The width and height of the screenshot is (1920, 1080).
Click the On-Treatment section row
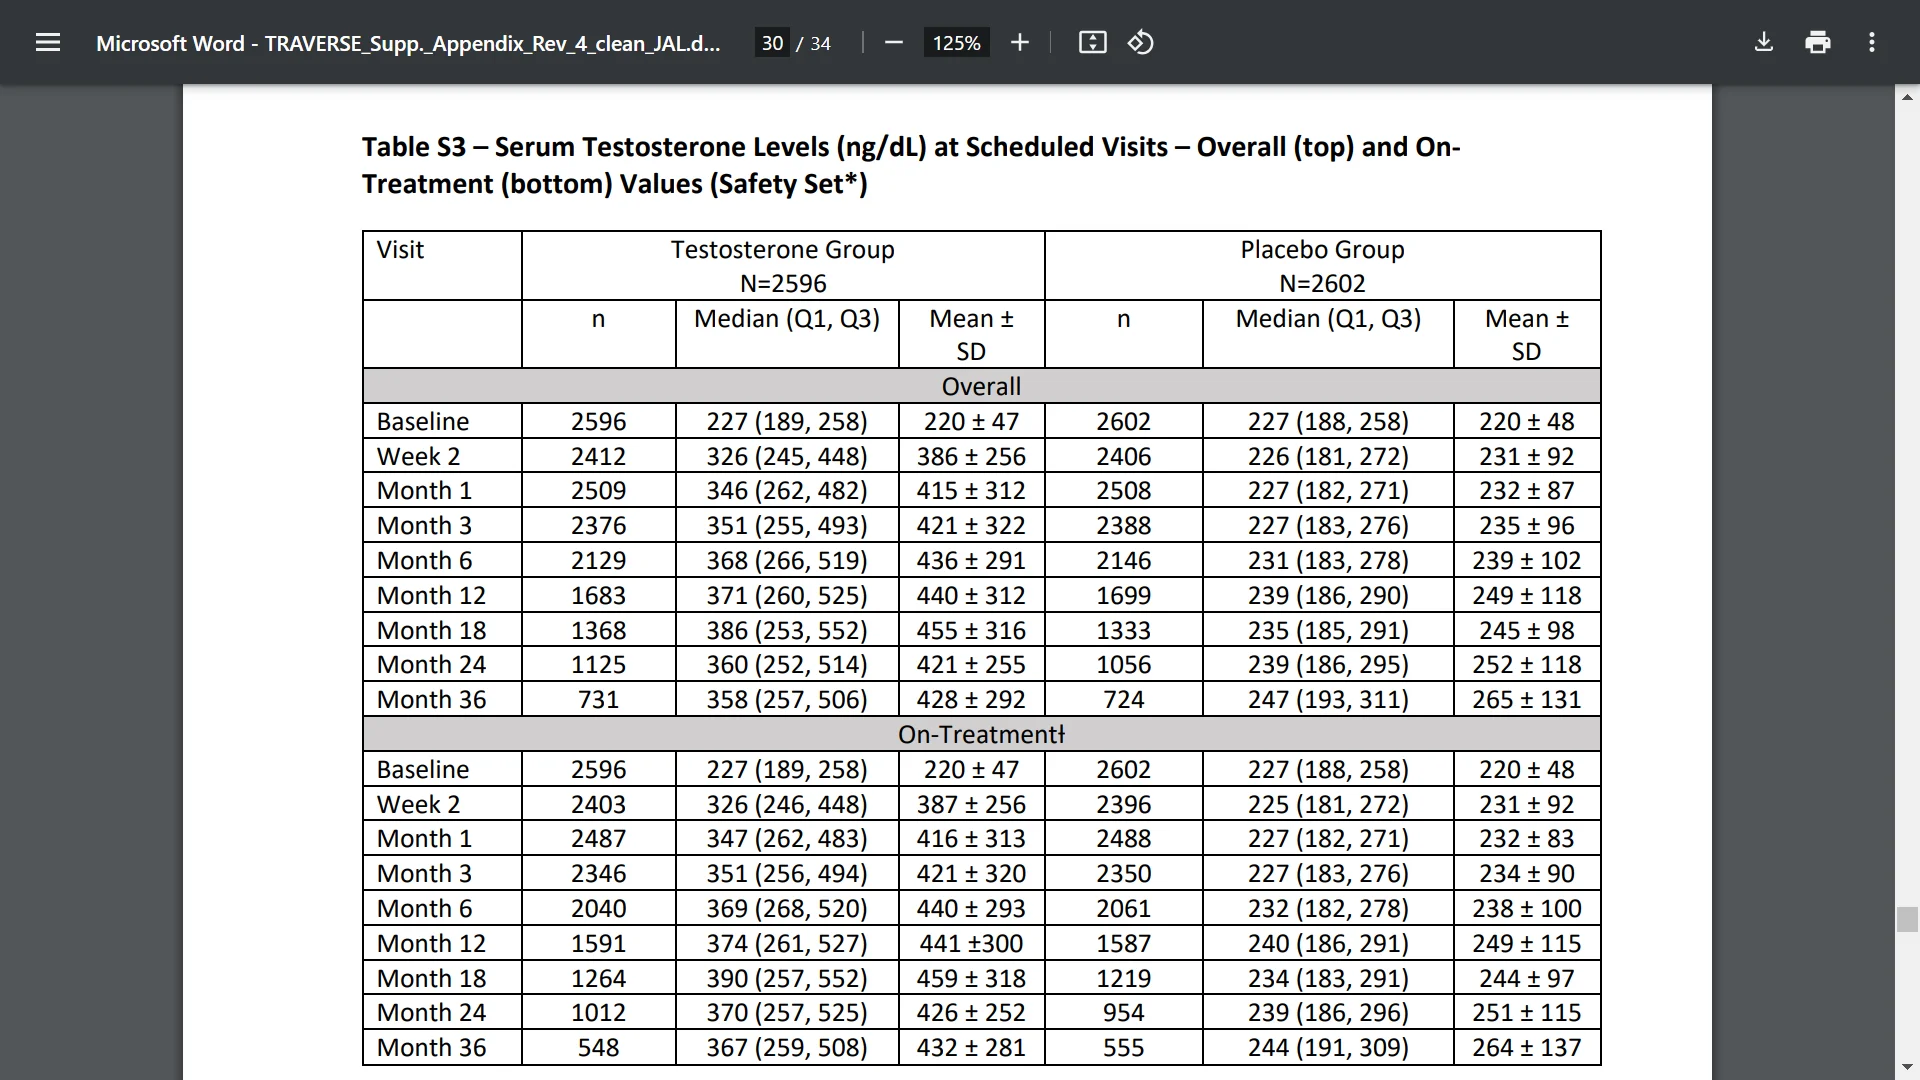[981, 734]
